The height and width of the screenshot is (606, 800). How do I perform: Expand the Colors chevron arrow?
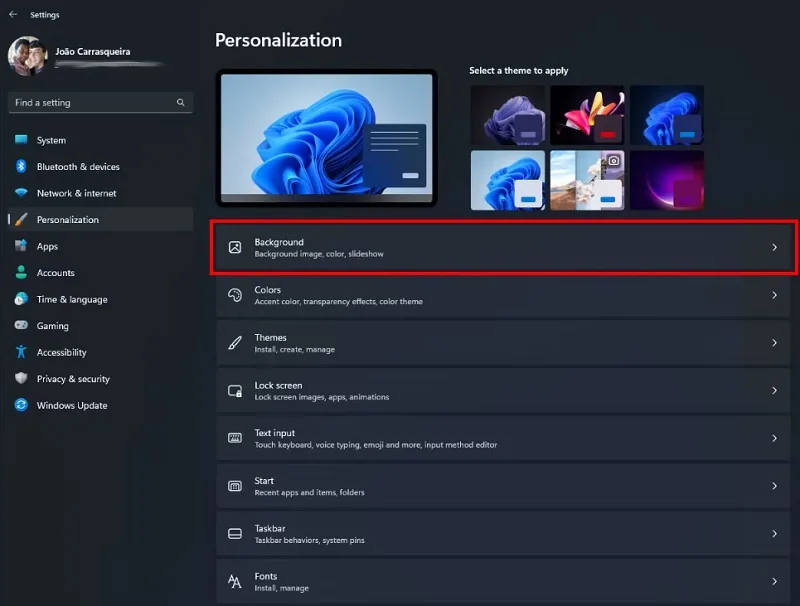click(774, 295)
